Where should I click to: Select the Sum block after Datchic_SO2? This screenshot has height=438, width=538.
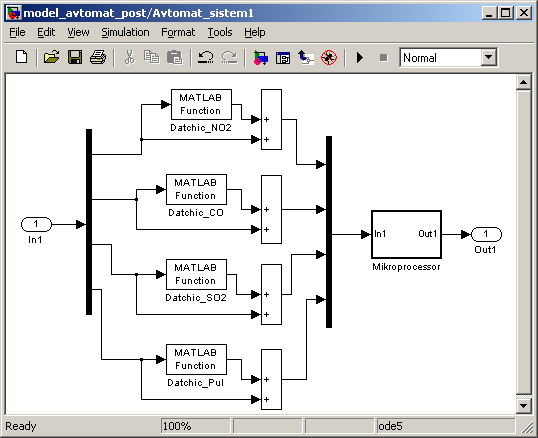pyautogui.click(x=271, y=294)
